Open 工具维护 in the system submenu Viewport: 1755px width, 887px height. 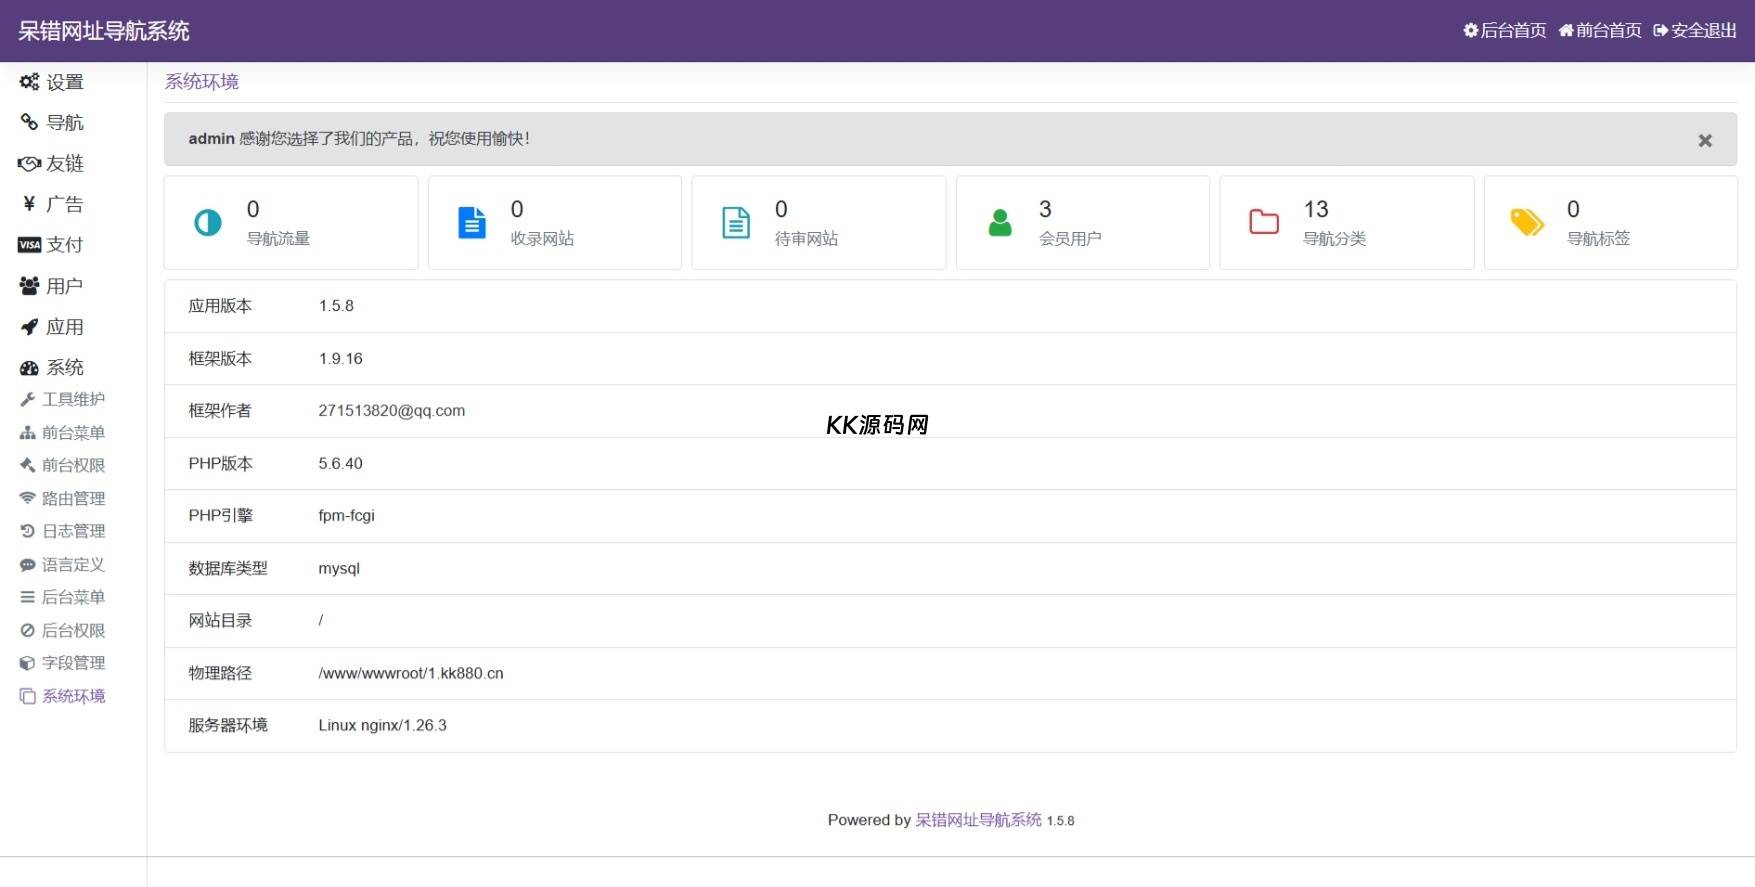(x=73, y=399)
